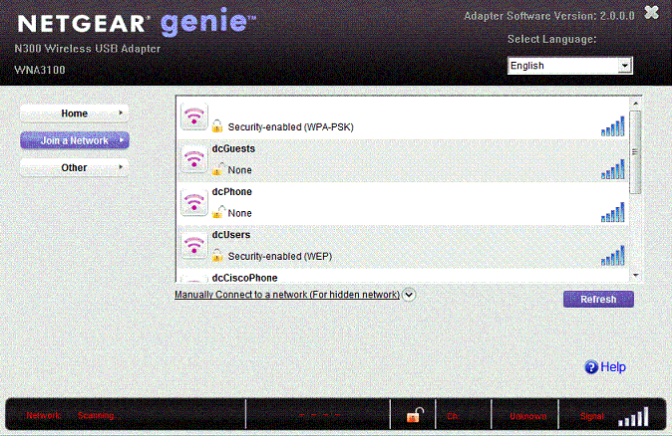
Task: Click the Wi-Fi icon for dcGuests network
Action: click(x=193, y=159)
